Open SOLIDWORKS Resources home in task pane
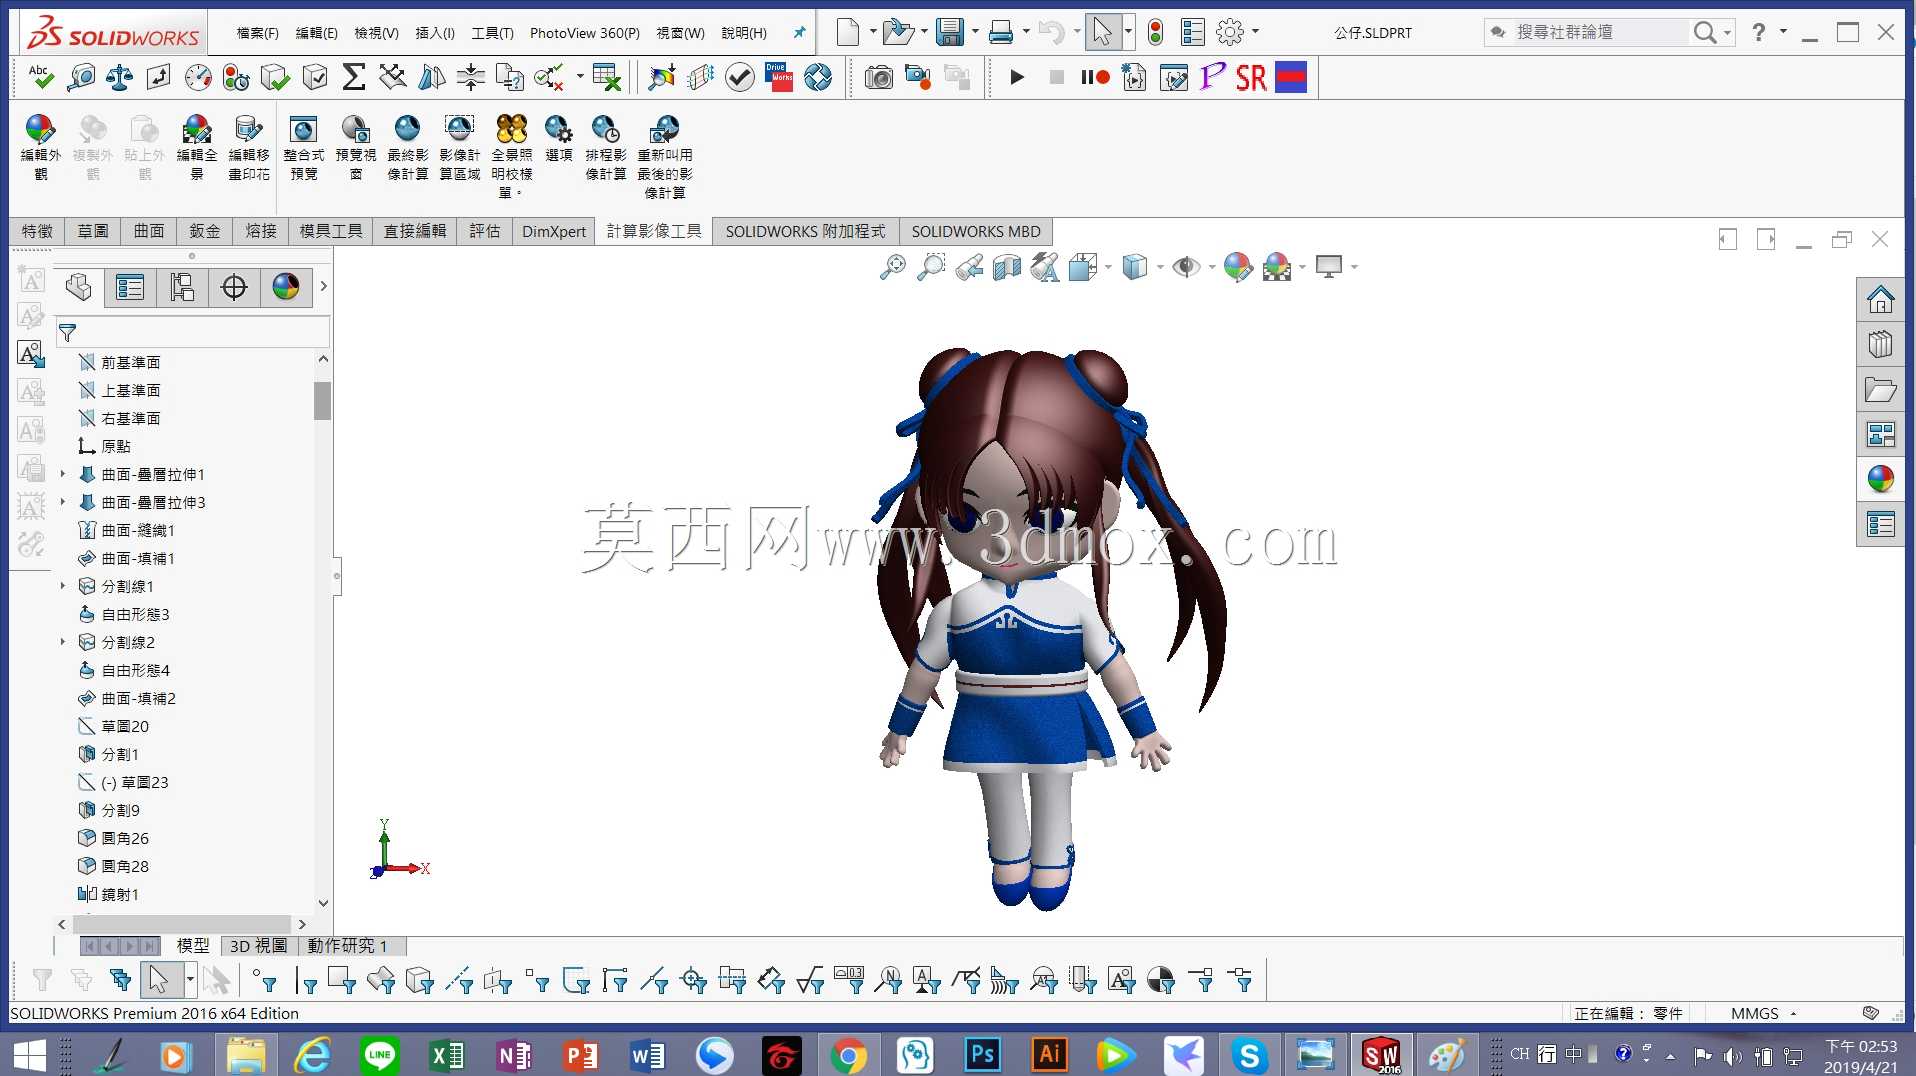Screen dimensions: 1916x1076 tap(1880, 299)
